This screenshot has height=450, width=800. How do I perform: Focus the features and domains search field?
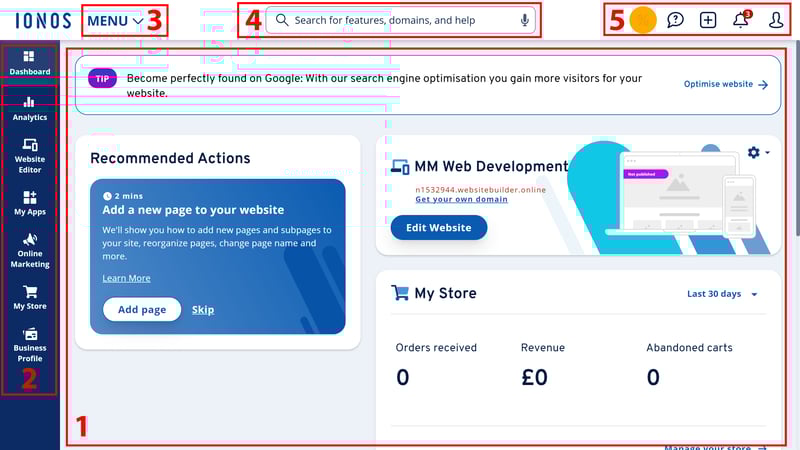tap(401, 20)
